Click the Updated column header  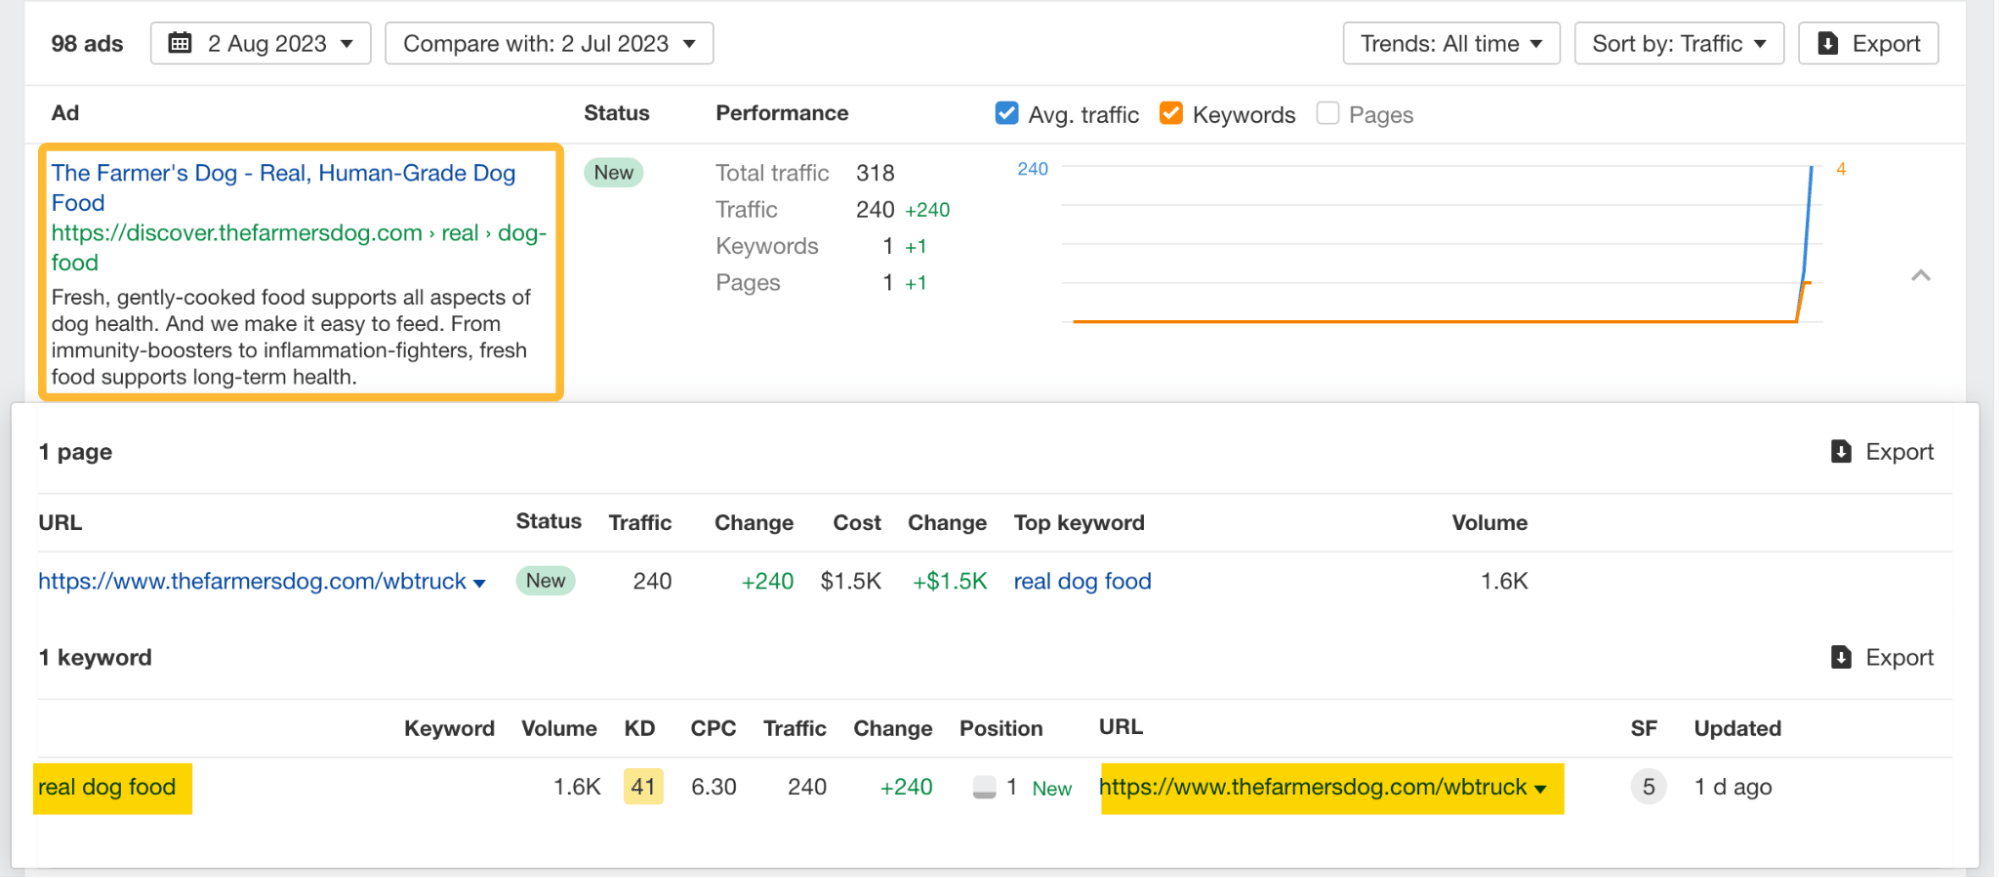[x=1737, y=729]
